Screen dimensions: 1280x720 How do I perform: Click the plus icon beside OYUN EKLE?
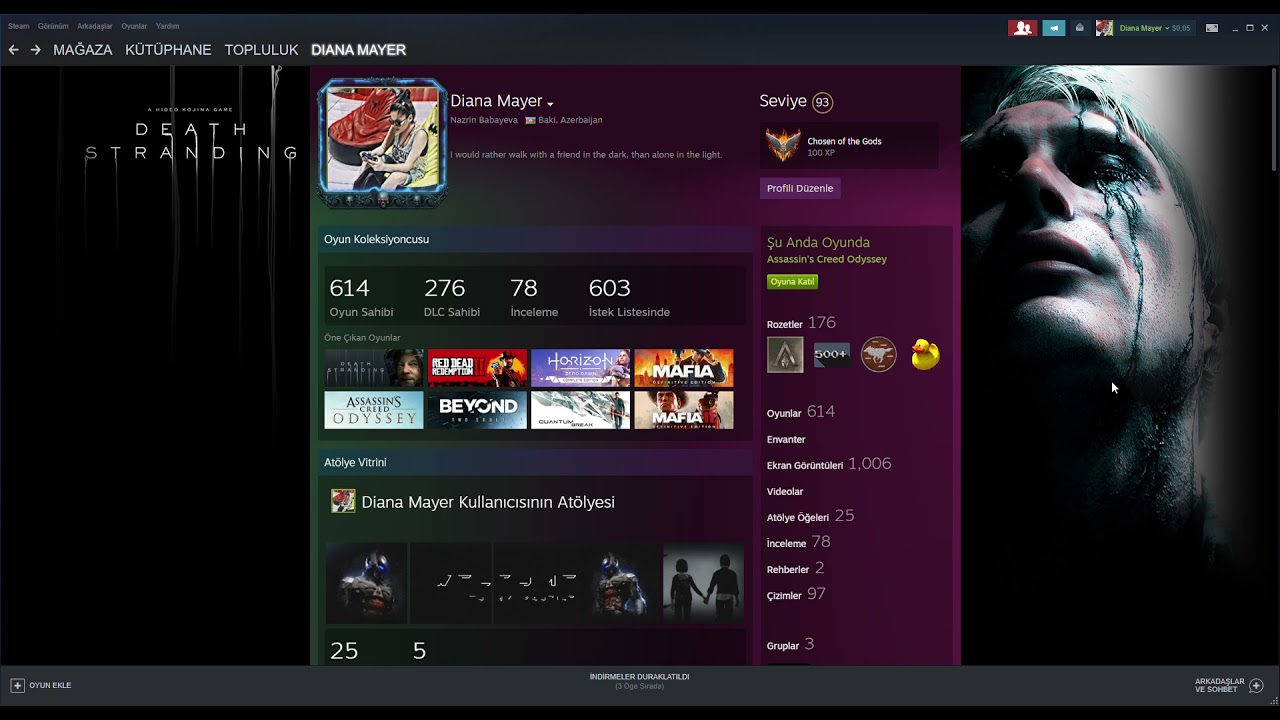17,685
